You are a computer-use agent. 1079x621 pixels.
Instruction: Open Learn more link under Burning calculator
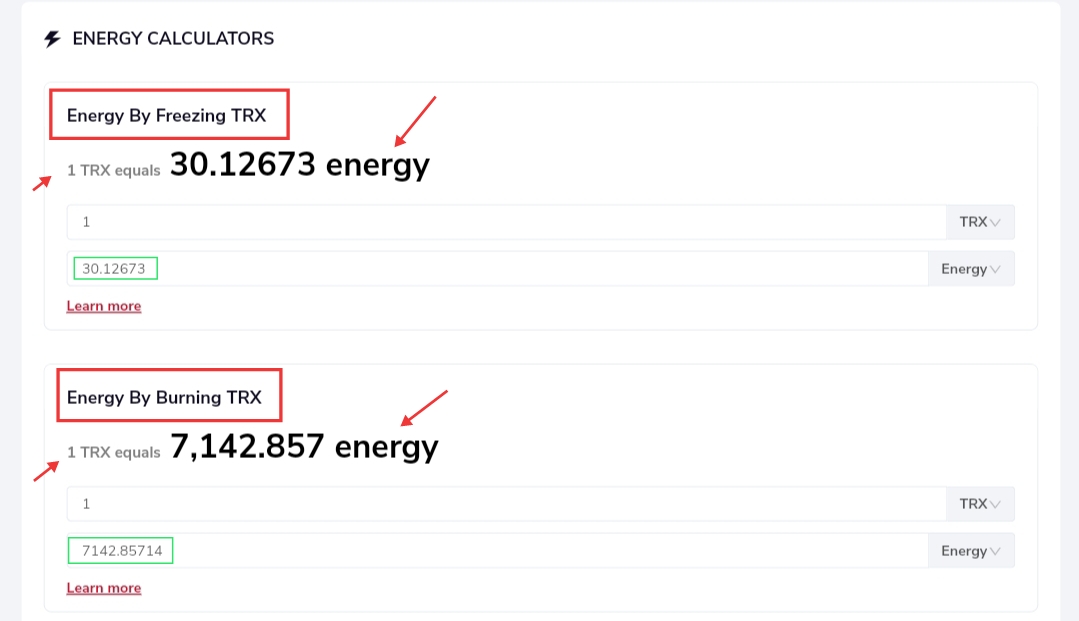104,589
